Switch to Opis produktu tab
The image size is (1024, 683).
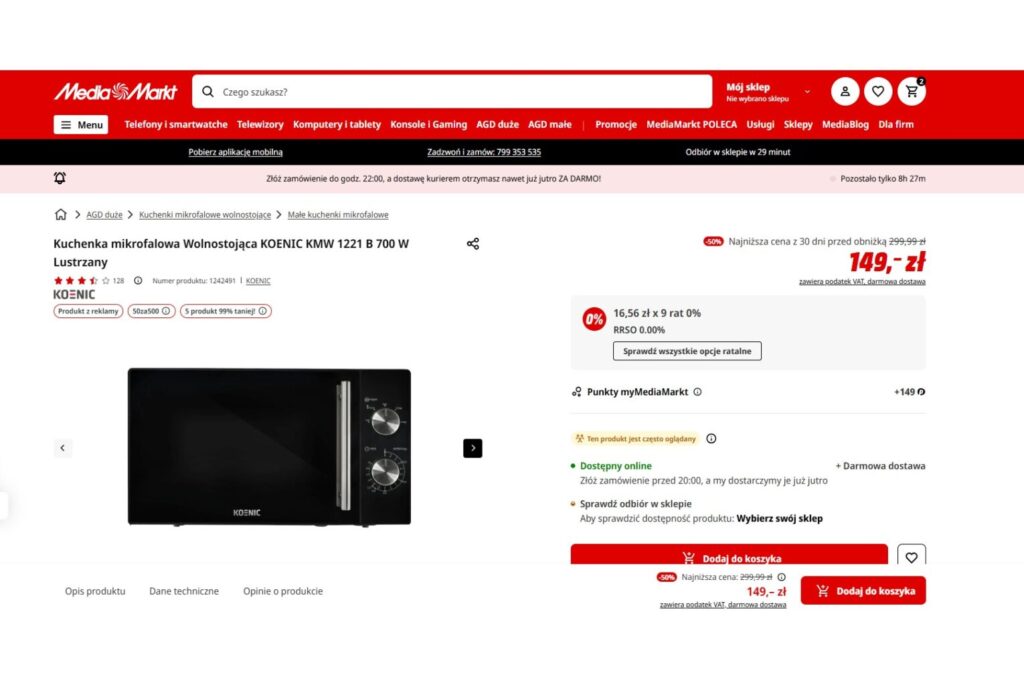tap(95, 591)
